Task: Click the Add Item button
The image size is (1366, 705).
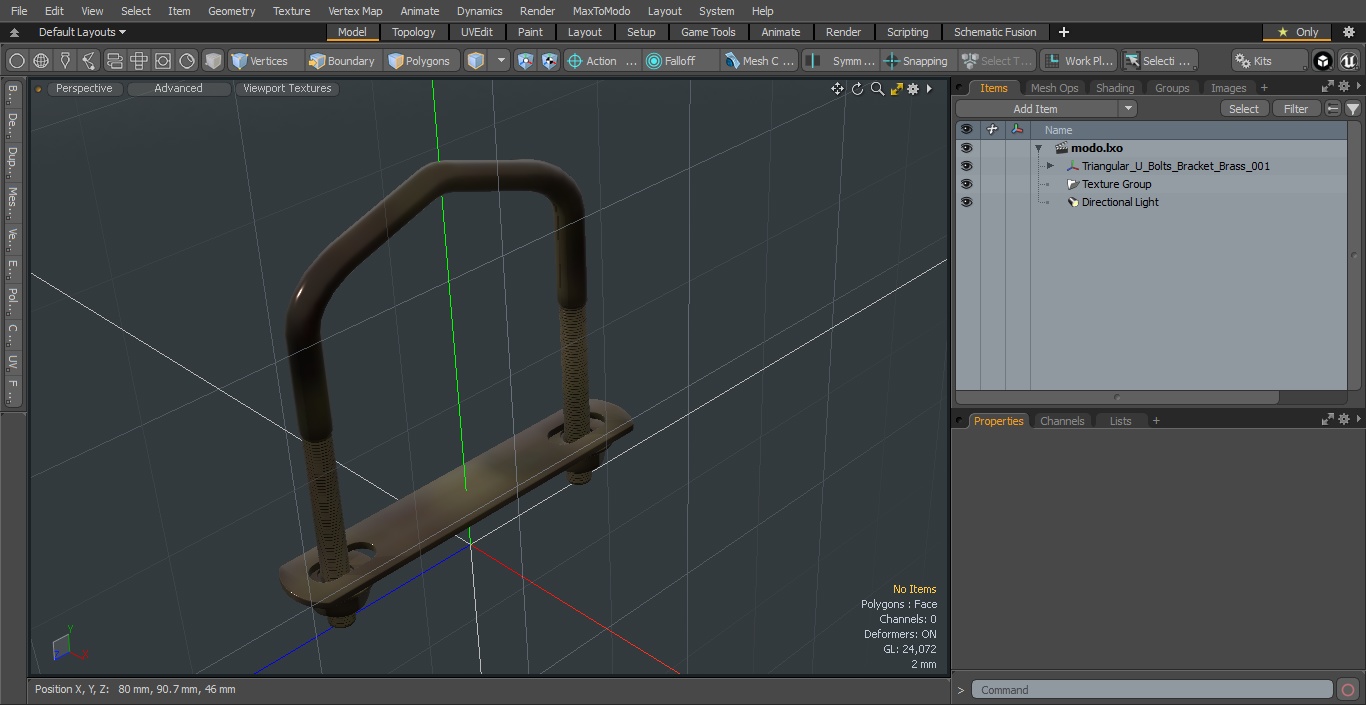Action: 1036,109
